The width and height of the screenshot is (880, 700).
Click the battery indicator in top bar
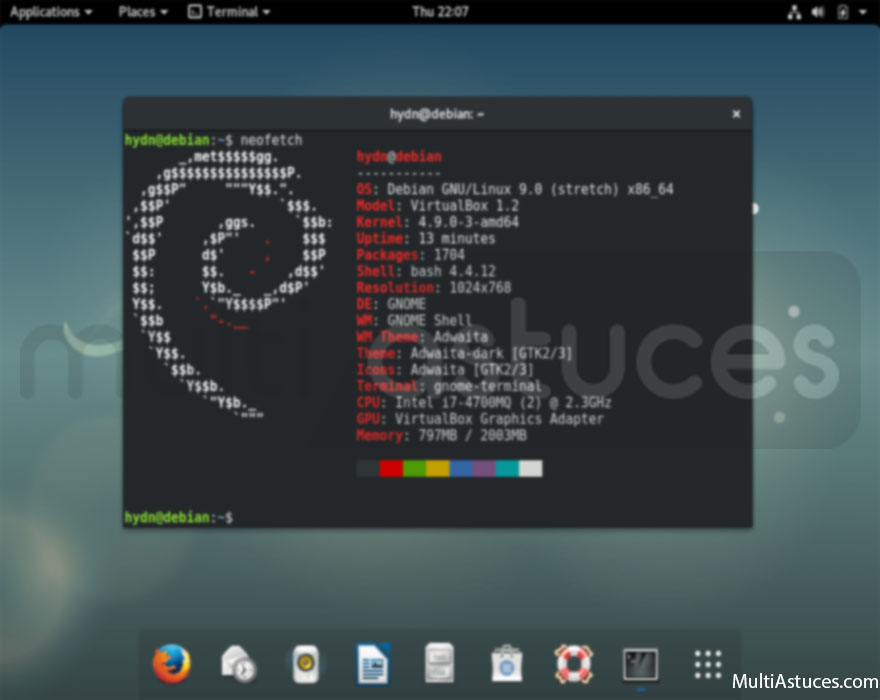(842, 12)
